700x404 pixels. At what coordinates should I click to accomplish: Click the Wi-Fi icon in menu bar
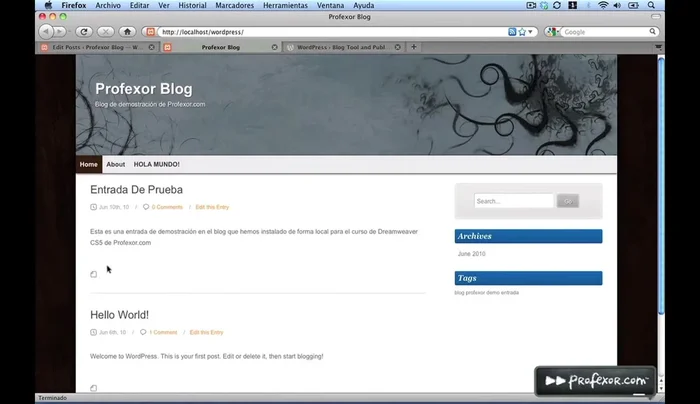(603, 5)
